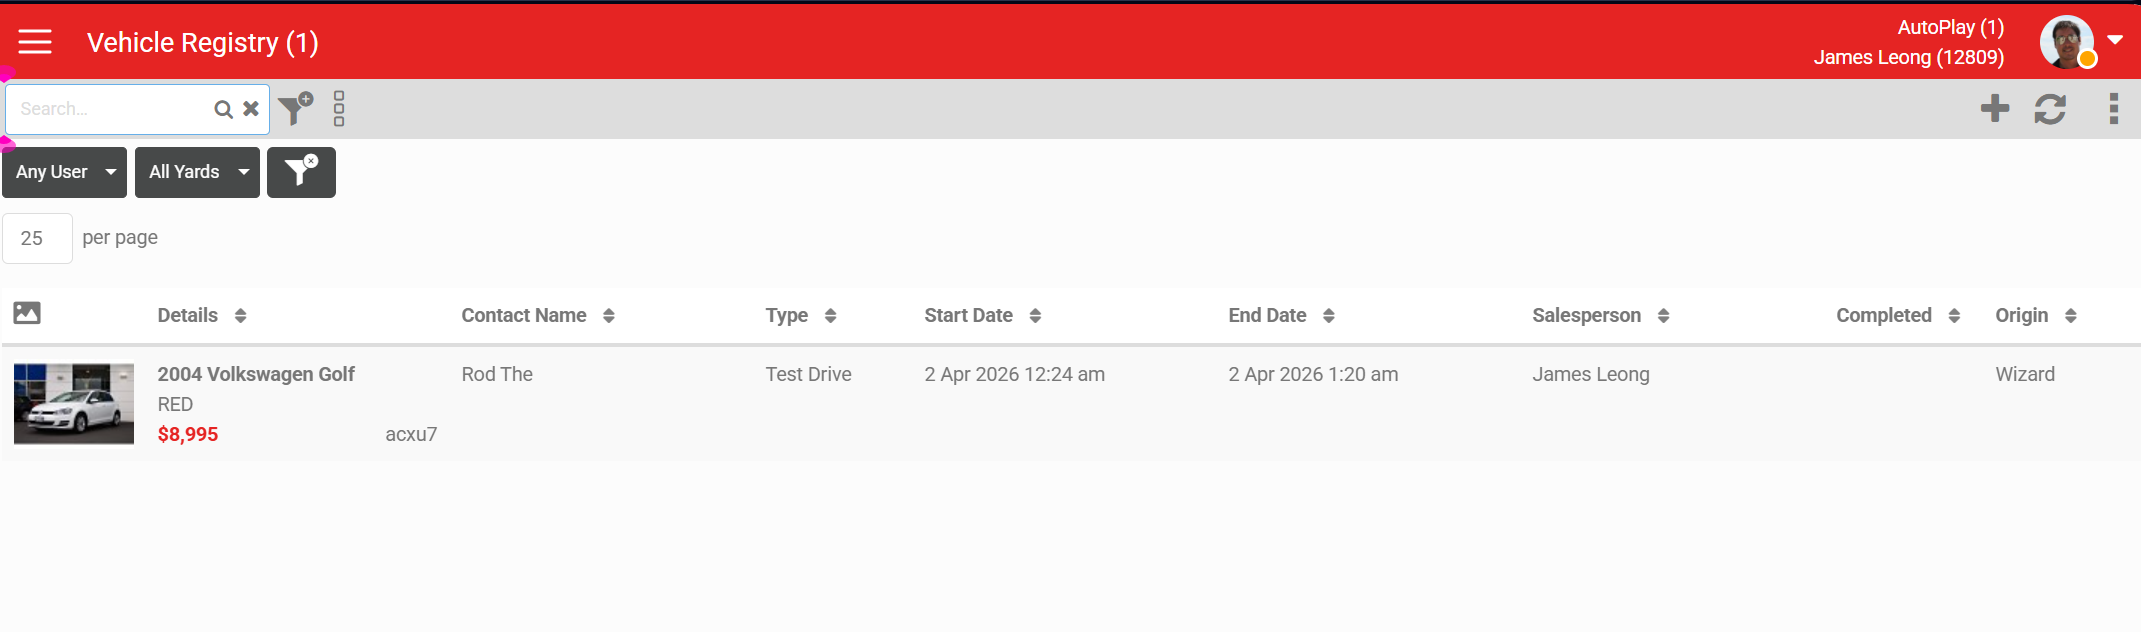Click the magnifier search icon

[223, 109]
